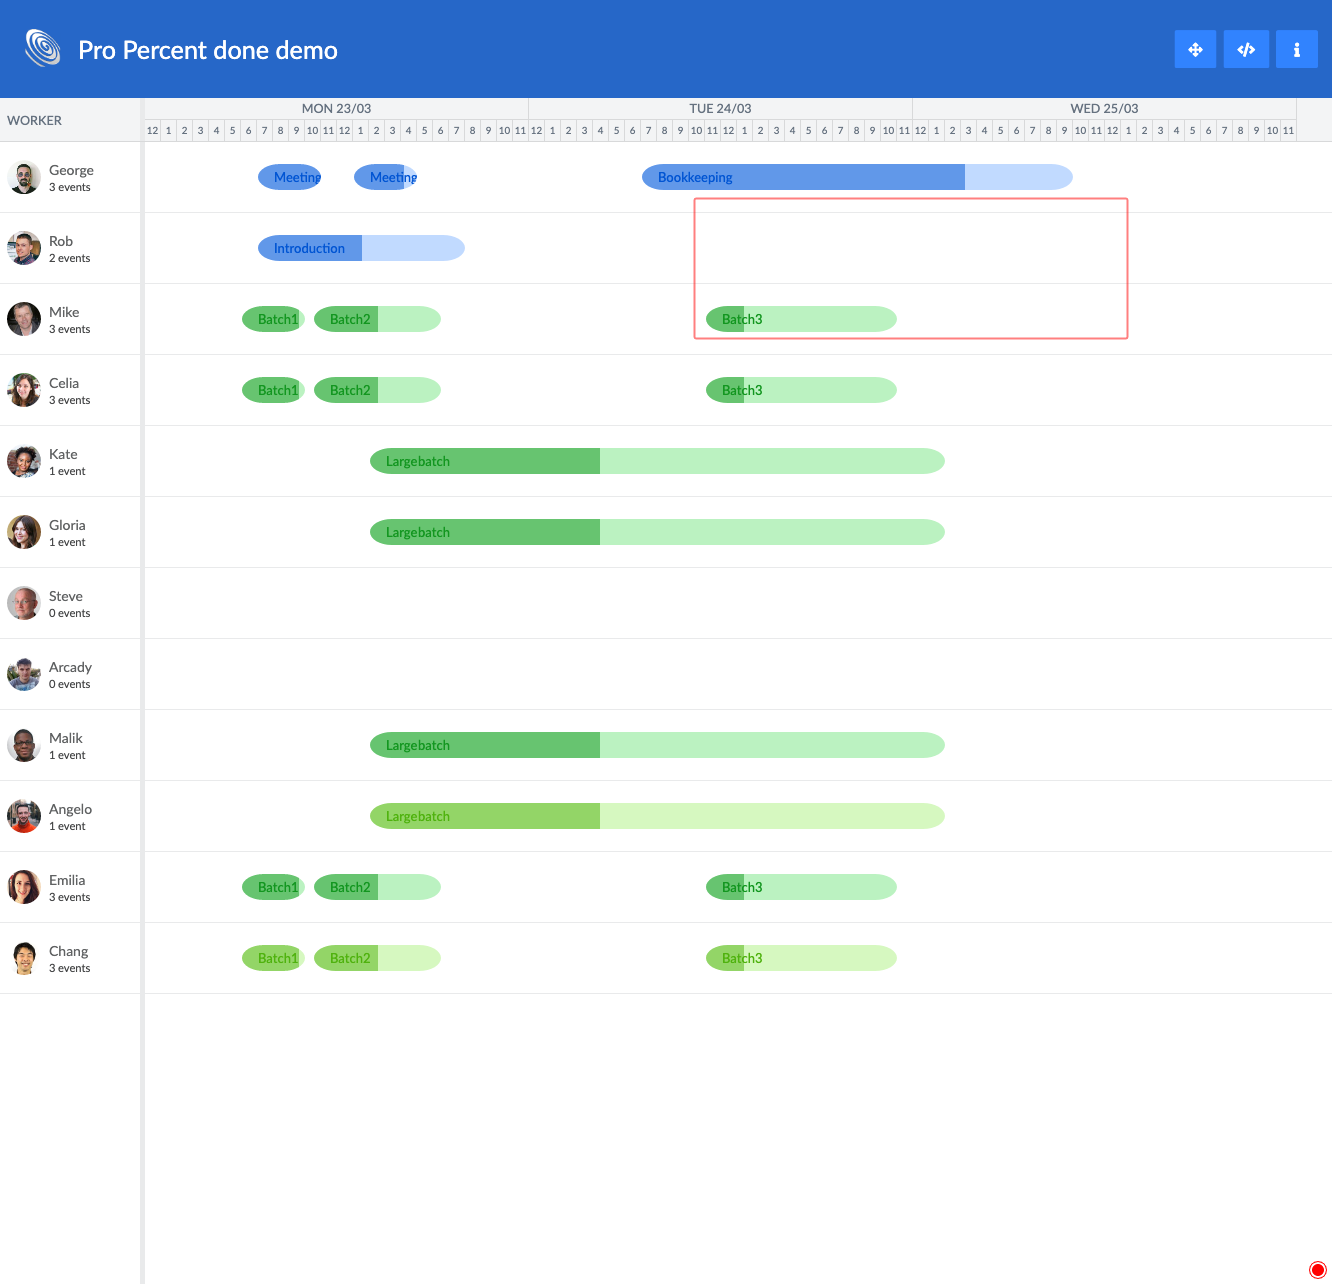The height and width of the screenshot is (1284, 1332).
Task: Open the source code viewer icon
Action: tap(1246, 49)
